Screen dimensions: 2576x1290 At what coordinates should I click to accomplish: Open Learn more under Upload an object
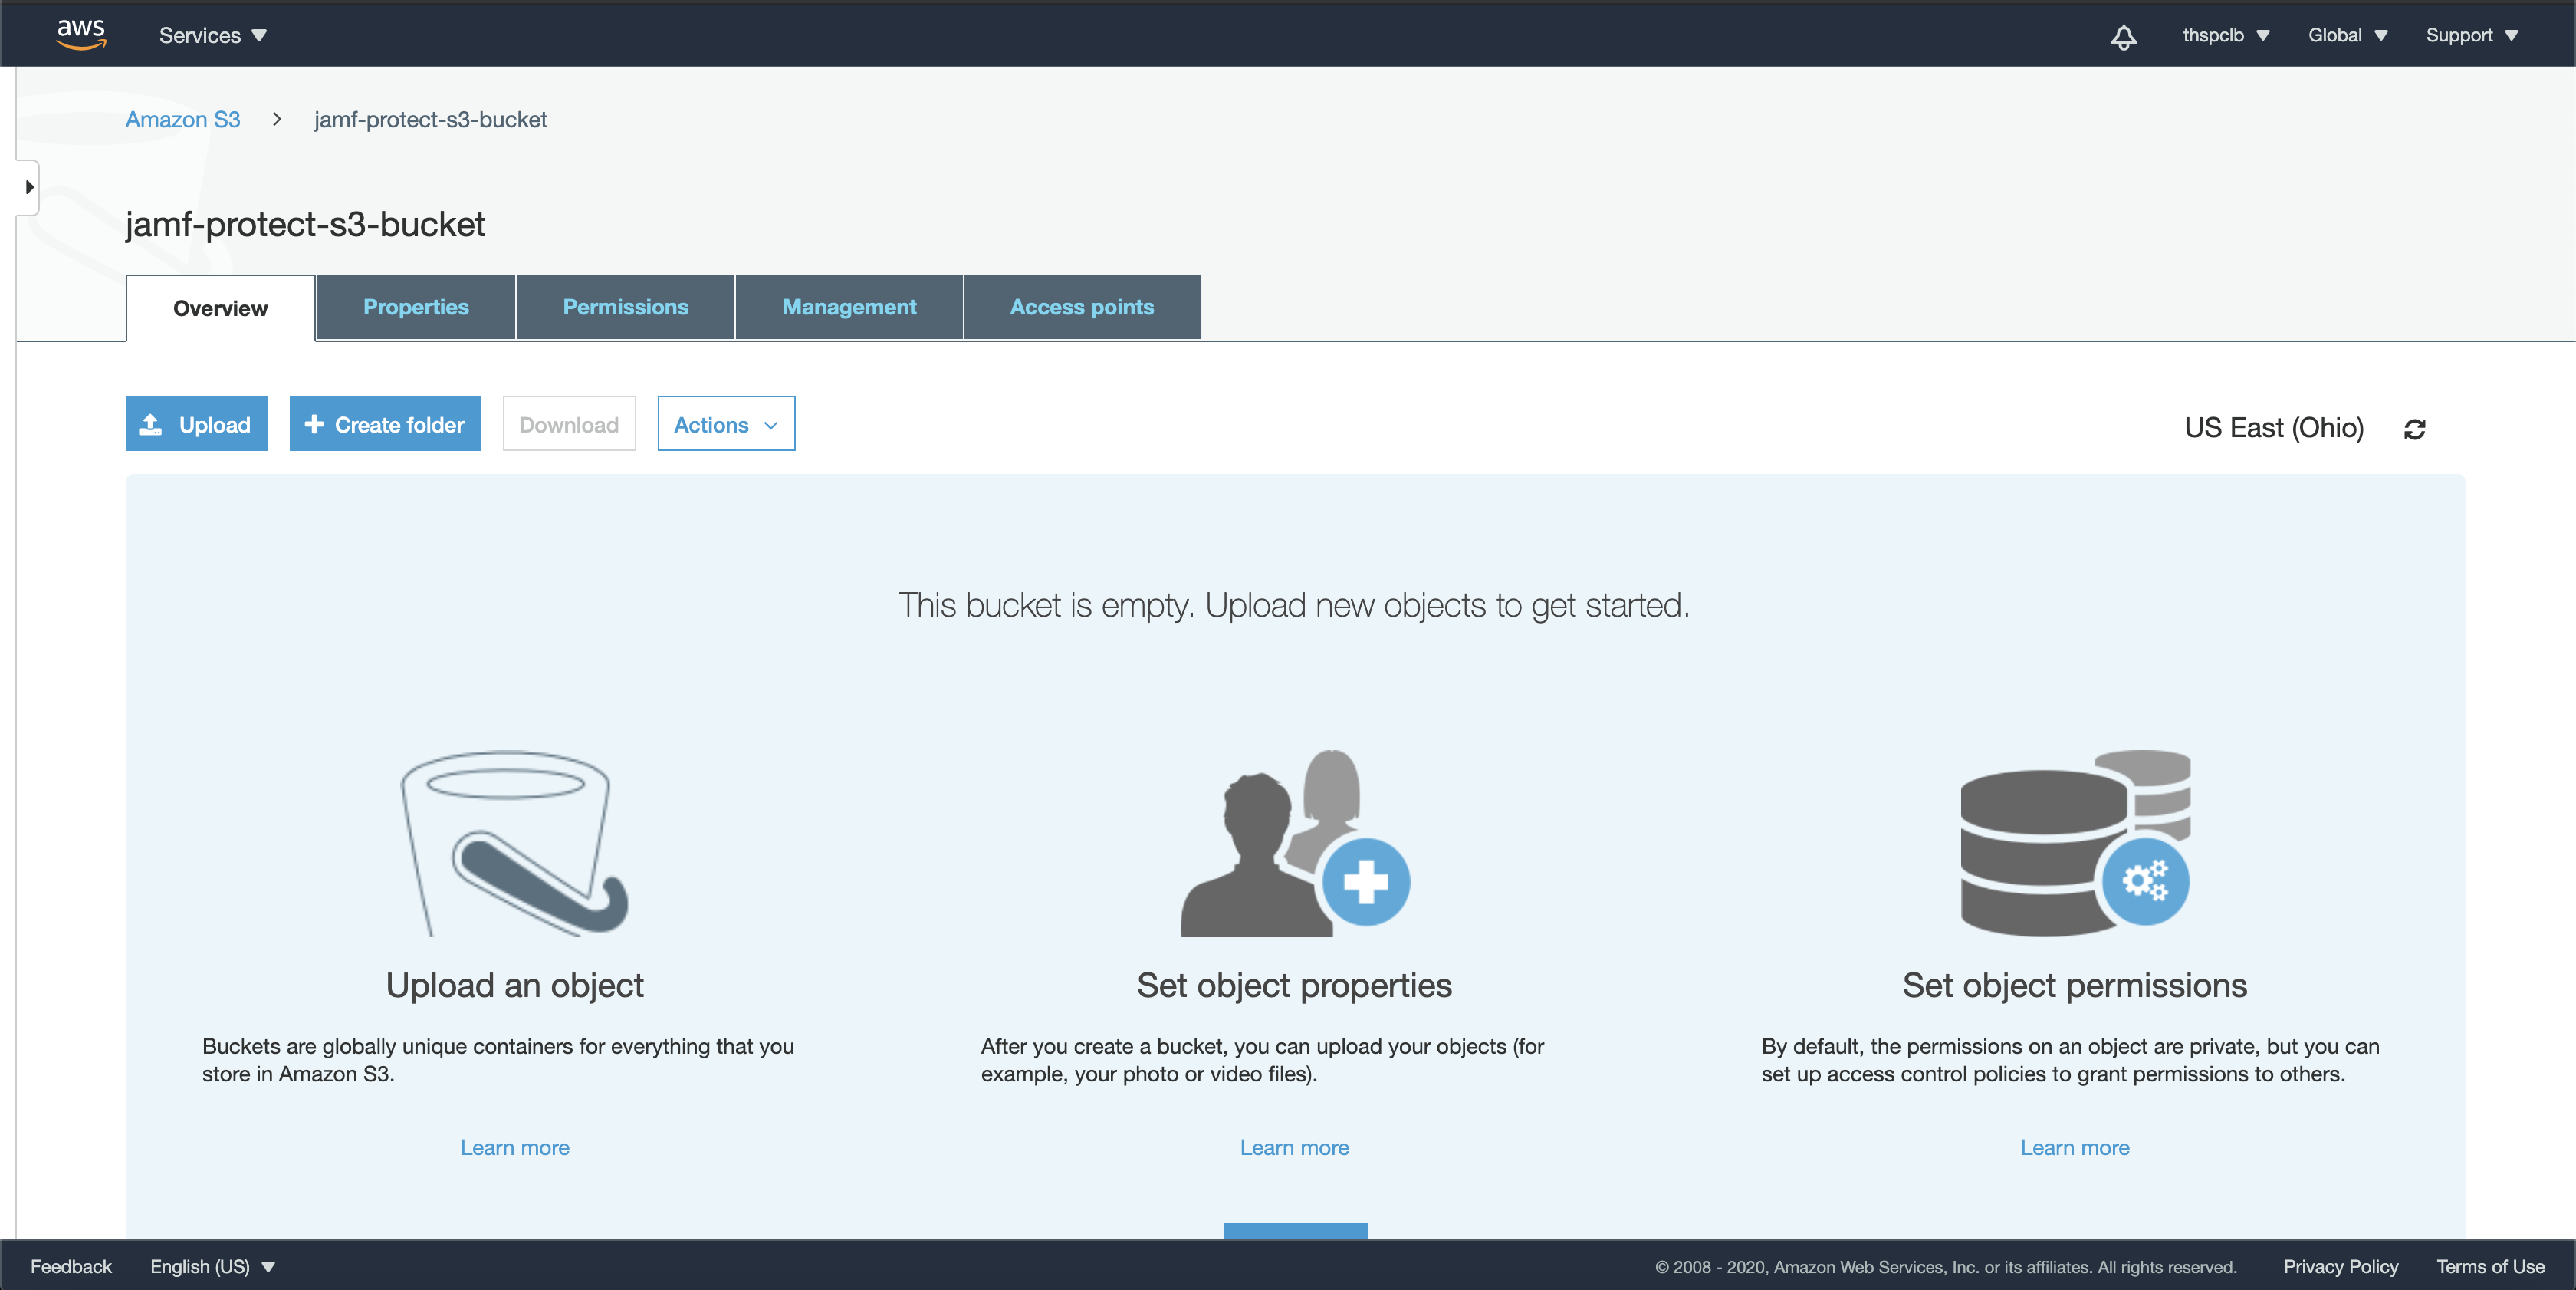[x=515, y=1148]
